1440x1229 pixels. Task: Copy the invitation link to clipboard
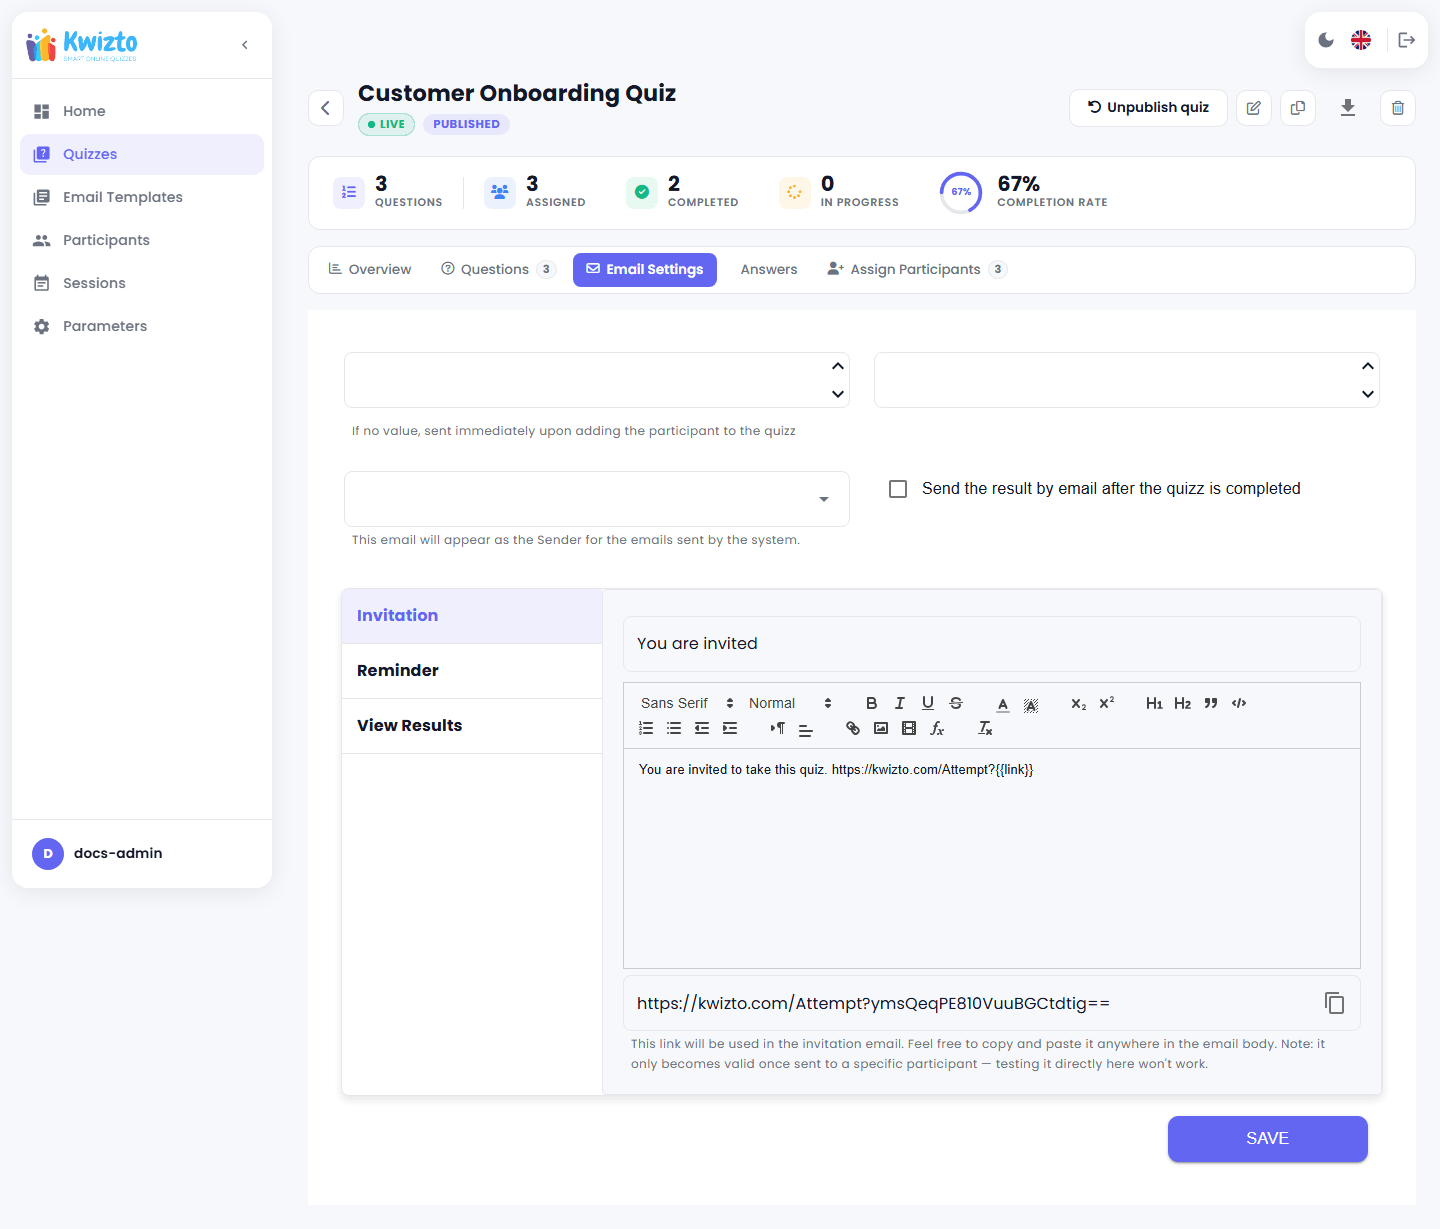coord(1334,1003)
